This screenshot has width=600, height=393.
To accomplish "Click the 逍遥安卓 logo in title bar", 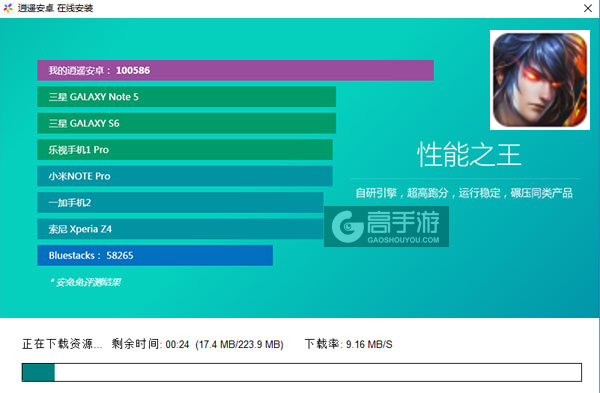I will (x=8, y=8).
